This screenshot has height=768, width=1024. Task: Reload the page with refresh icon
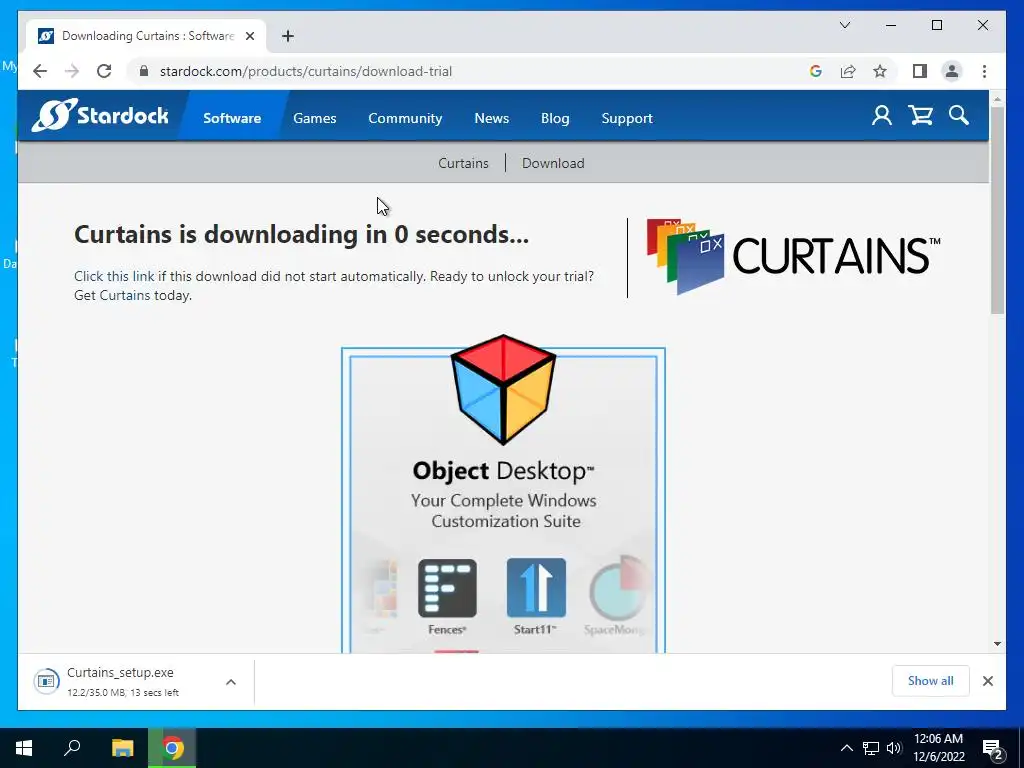pyautogui.click(x=104, y=71)
